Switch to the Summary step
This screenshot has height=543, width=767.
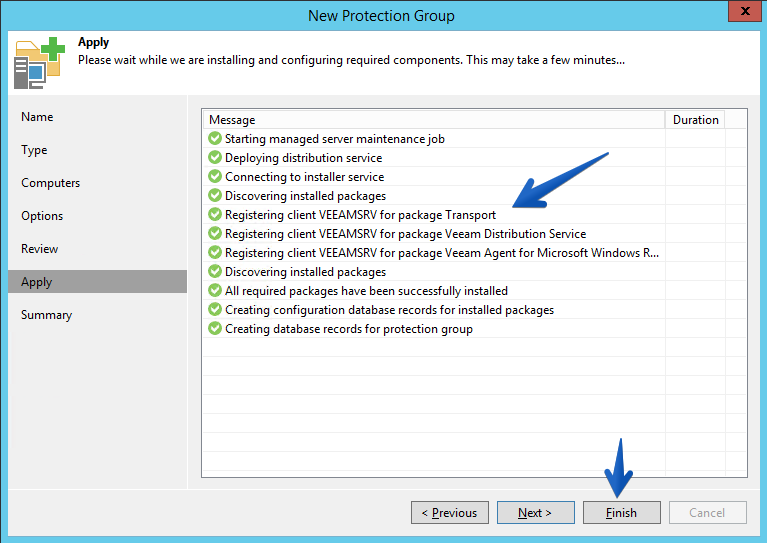46,315
